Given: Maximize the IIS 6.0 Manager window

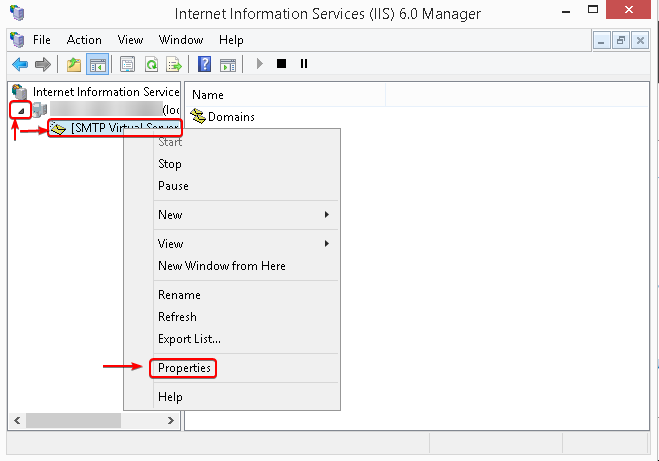Looking at the screenshot, I should click(x=593, y=10).
